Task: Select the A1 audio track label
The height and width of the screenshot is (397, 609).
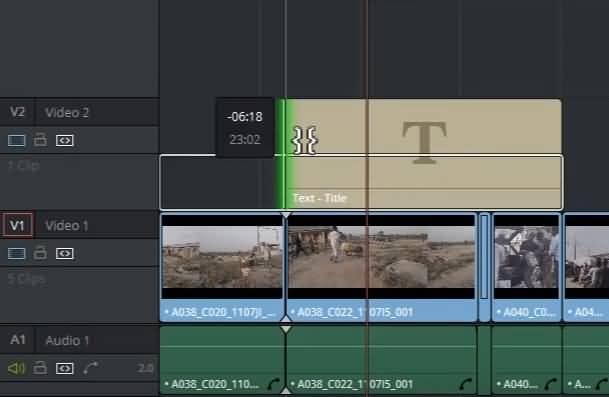Action: click(17, 340)
